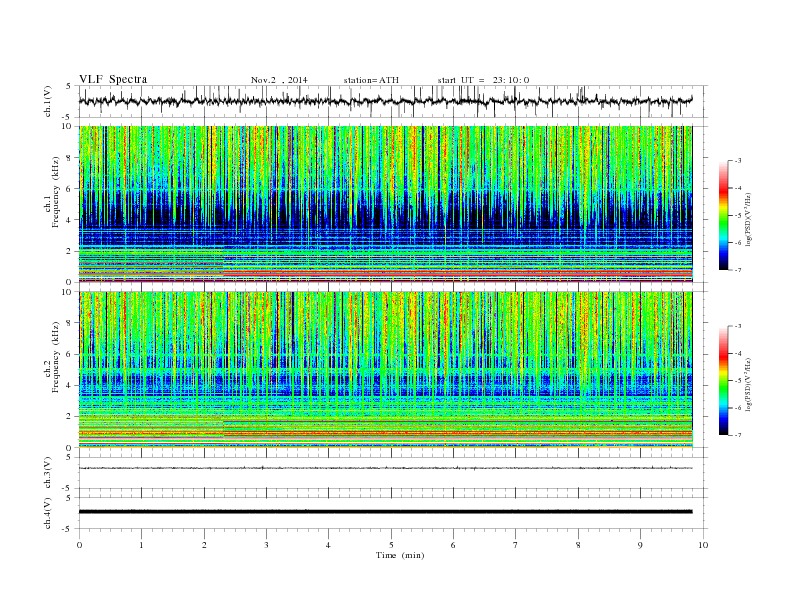Click the 0 tick on time axis
Viewport: 792px width, 612px height.
(79, 545)
